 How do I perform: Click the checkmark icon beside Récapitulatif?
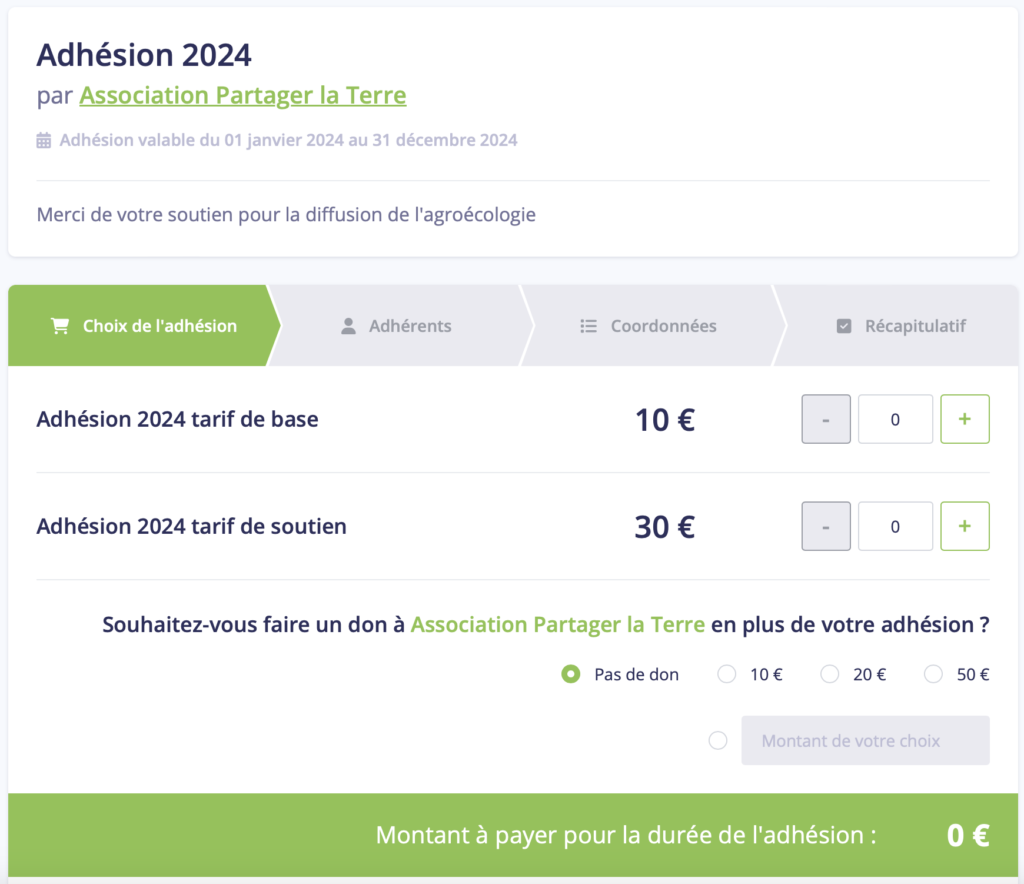pos(844,326)
